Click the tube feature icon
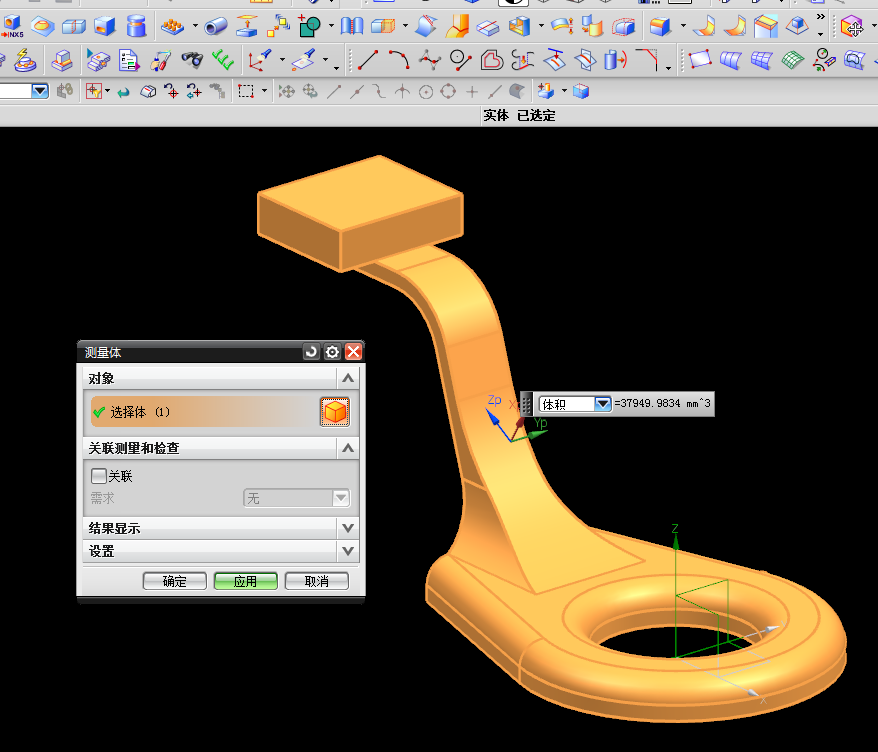The height and width of the screenshot is (752, 878). (x=216, y=25)
